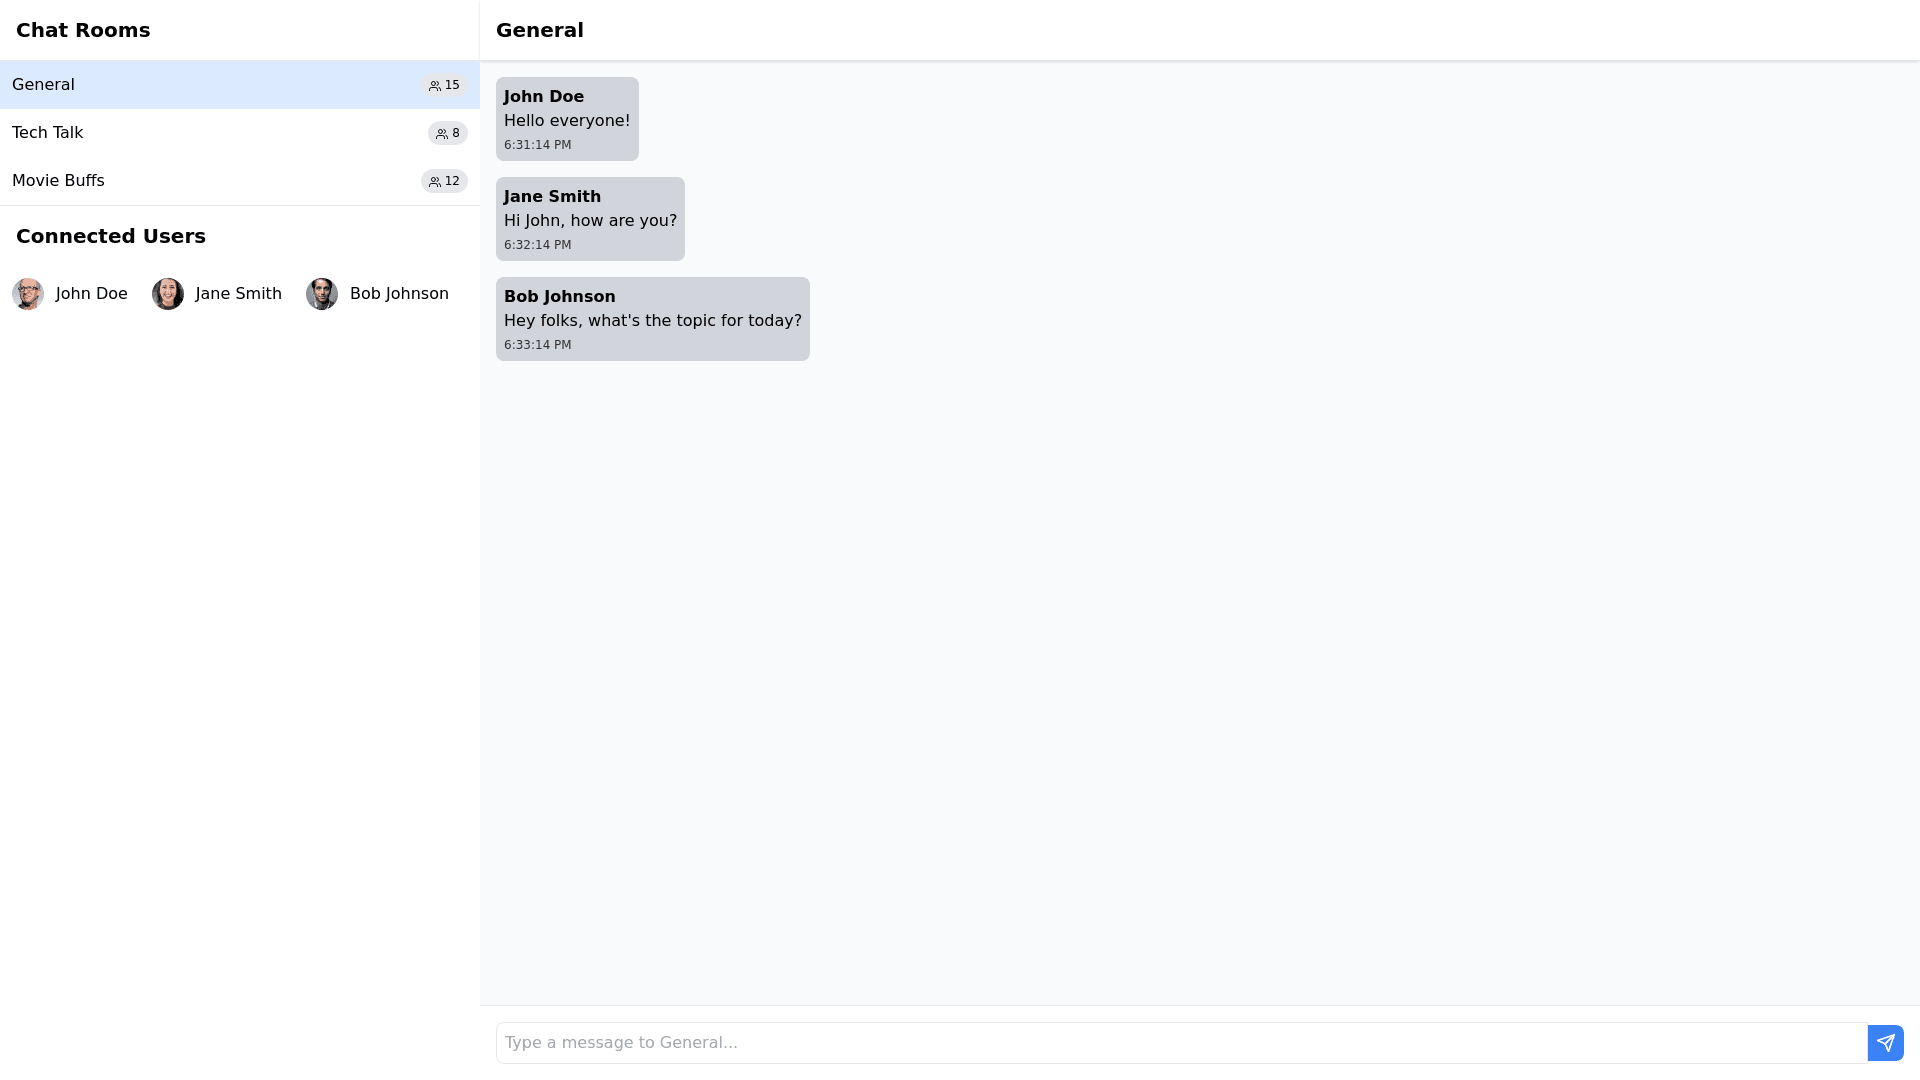Select the General chat room
Image resolution: width=1920 pixels, height=1080 pixels.
point(44,85)
